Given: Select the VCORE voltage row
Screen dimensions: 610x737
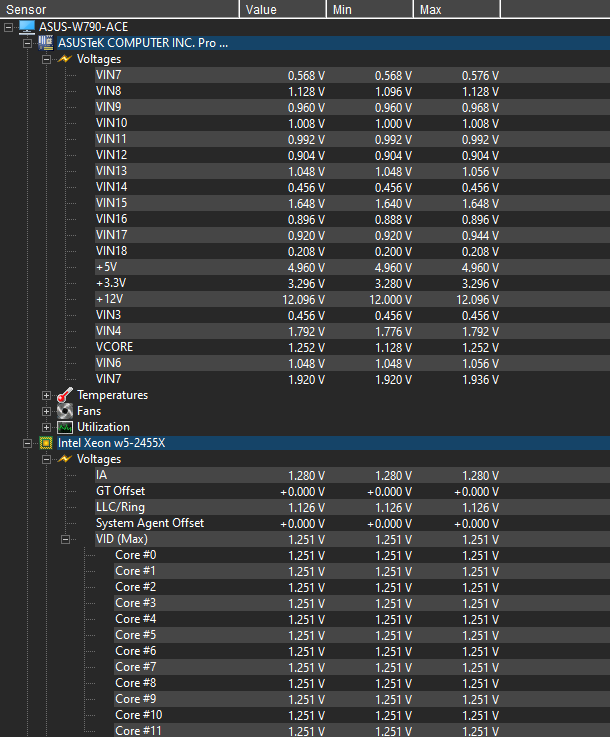Looking at the screenshot, I should pos(114,347).
